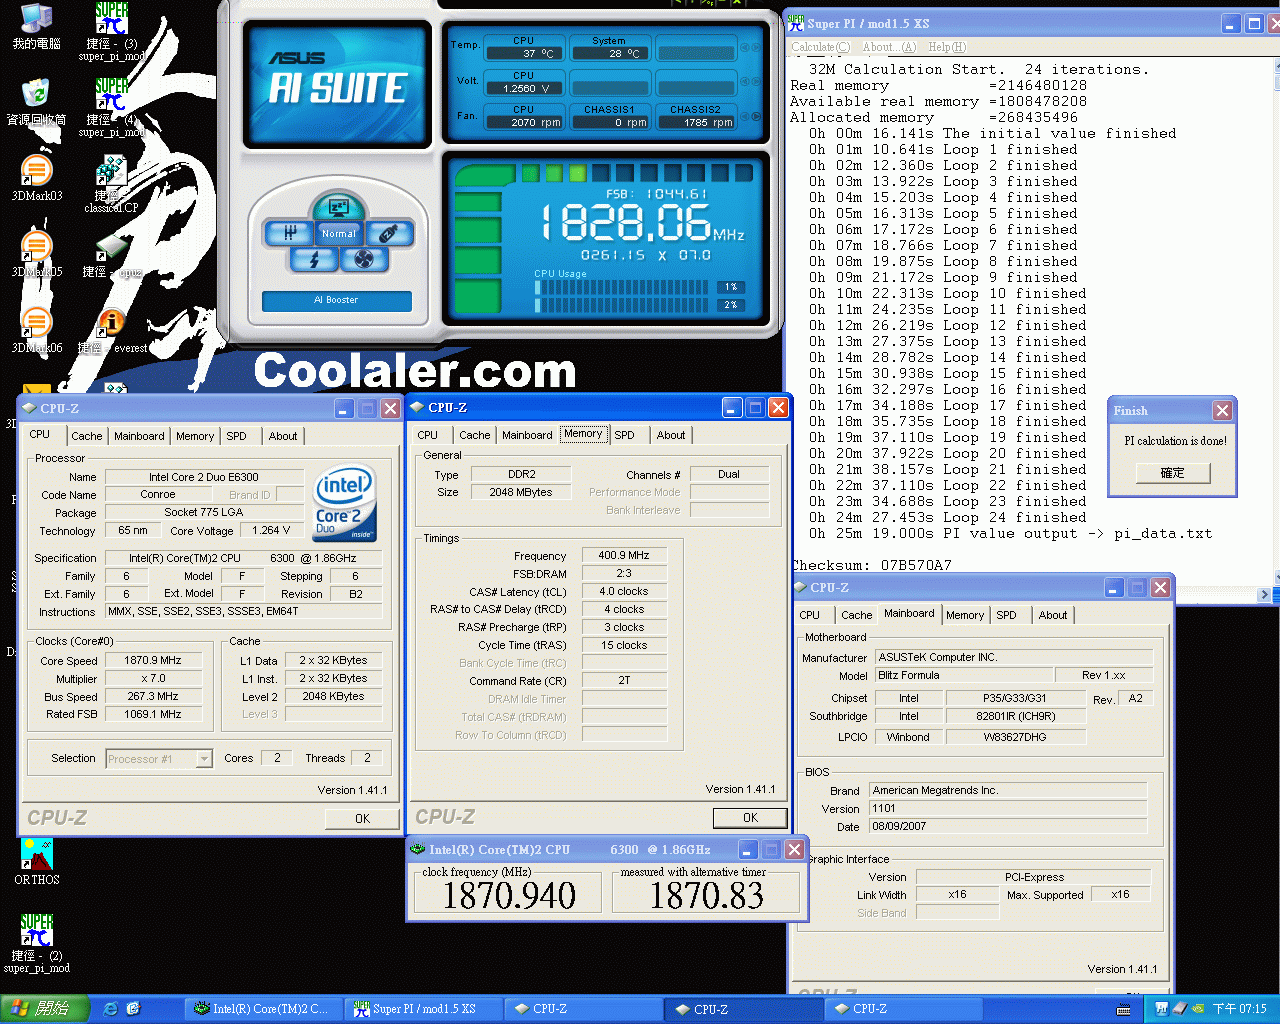Viewport: 1280px width, 1024px height.
Task: Open the Help menu in Super PI
Action: 946,47
